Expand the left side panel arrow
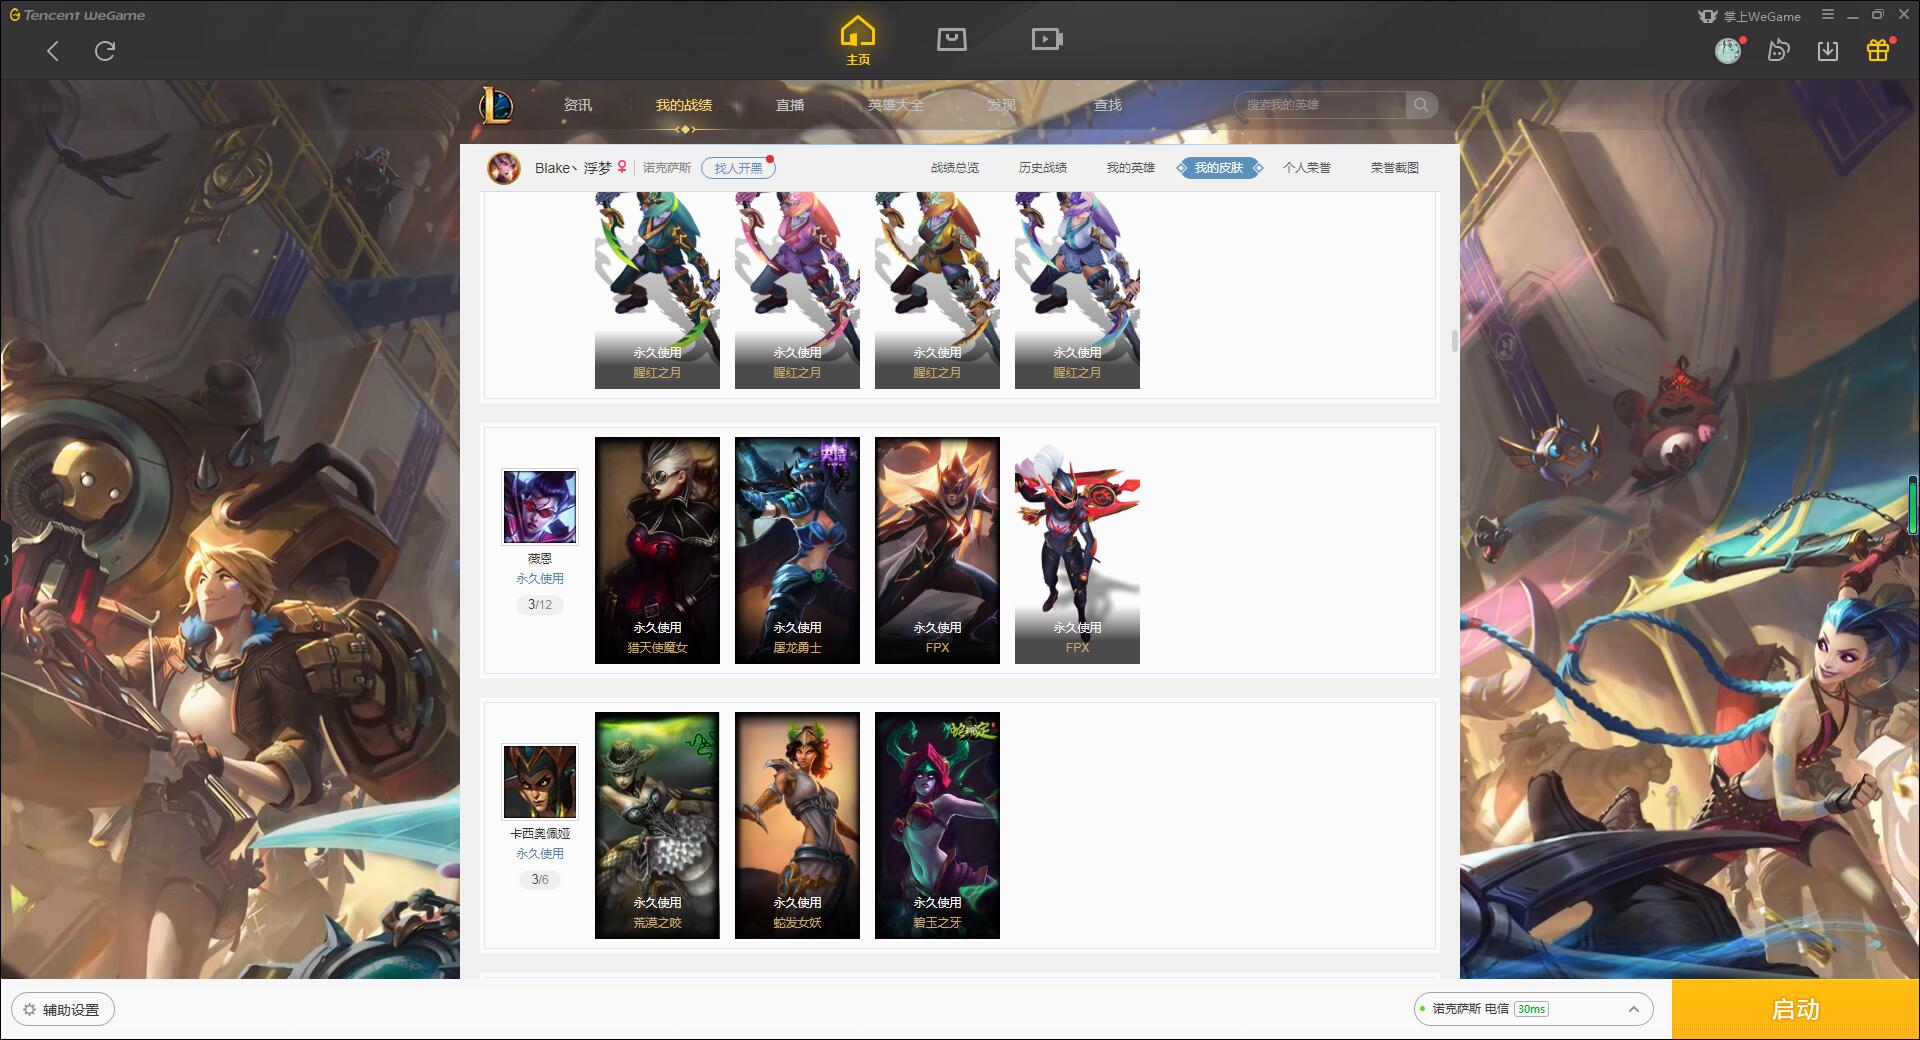 pyautogui.click(x=5, y=559)
